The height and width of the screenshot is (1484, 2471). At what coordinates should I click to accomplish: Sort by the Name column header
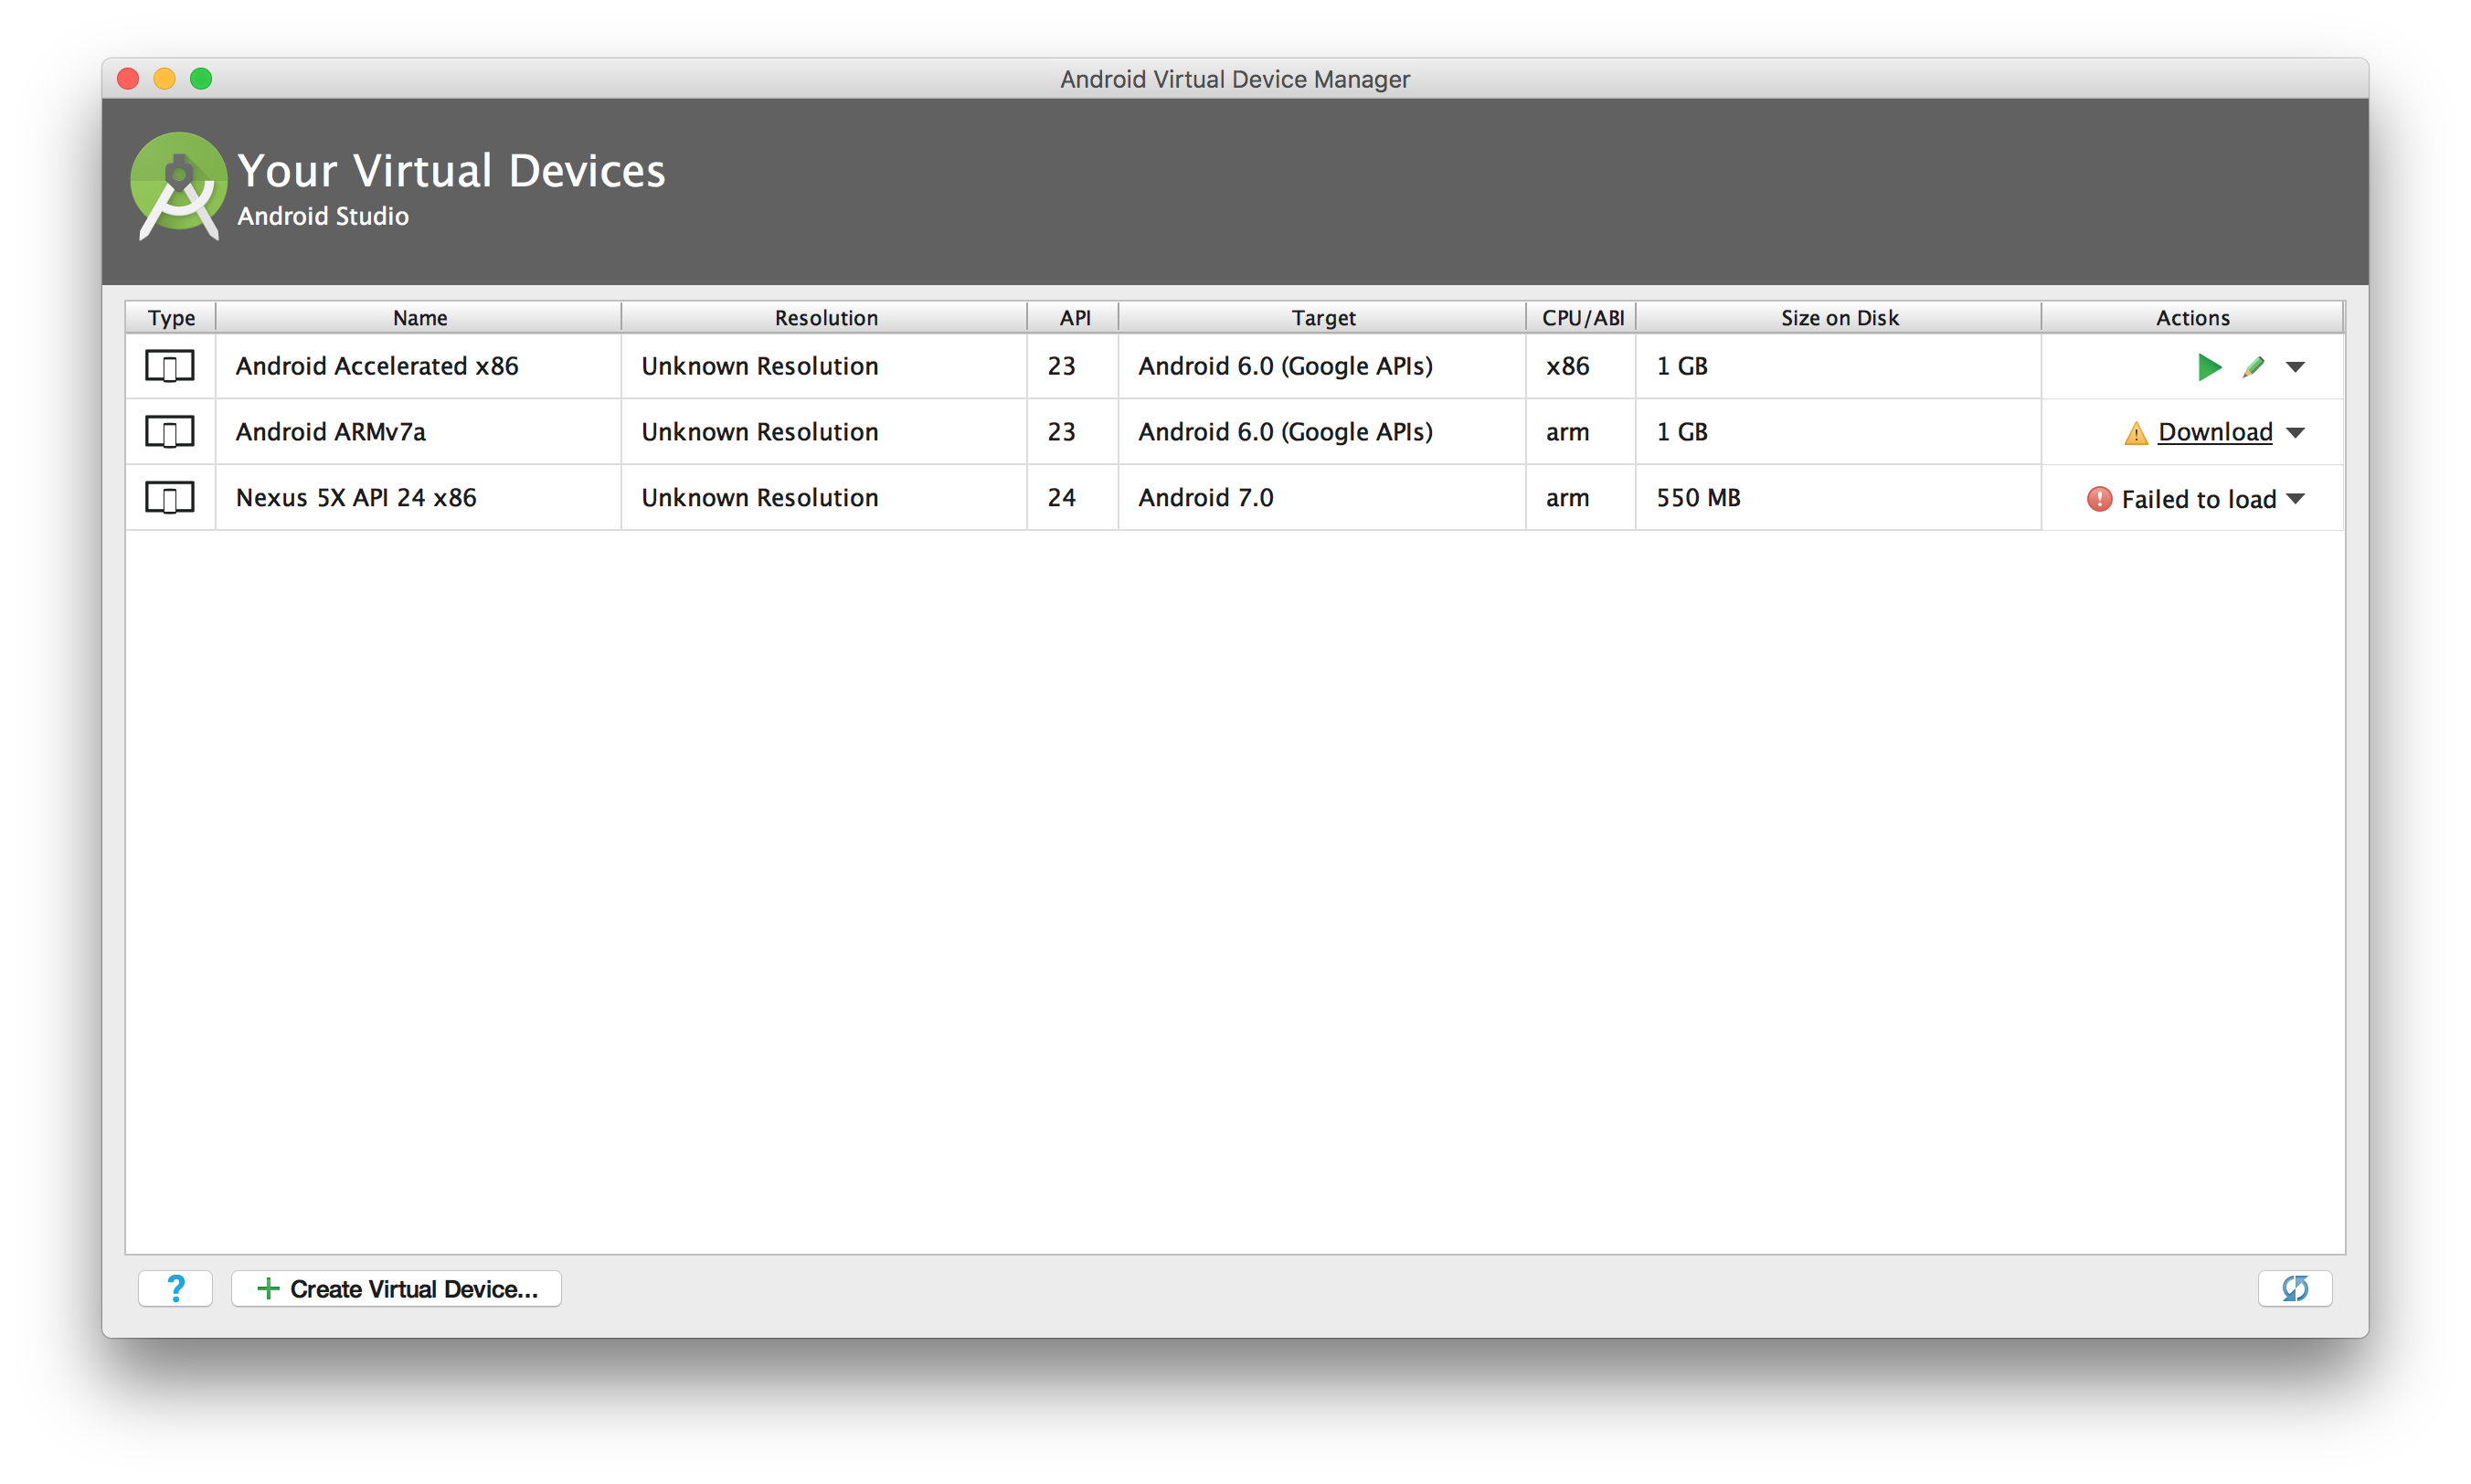pyautogui.click(x=419, y=318)
